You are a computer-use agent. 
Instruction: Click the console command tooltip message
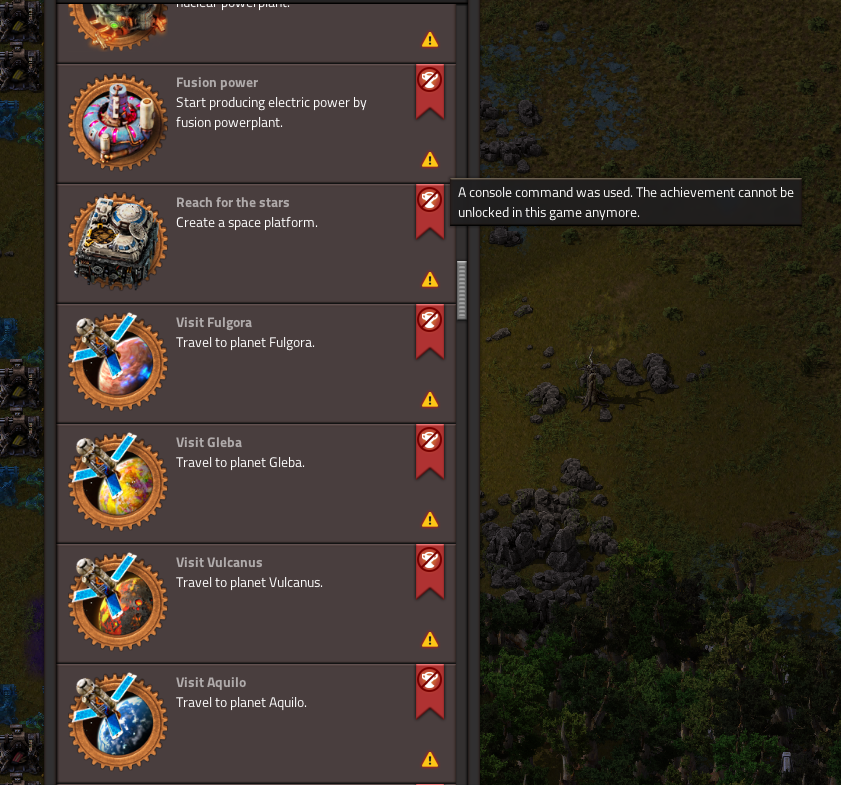(x=625, y=202)
